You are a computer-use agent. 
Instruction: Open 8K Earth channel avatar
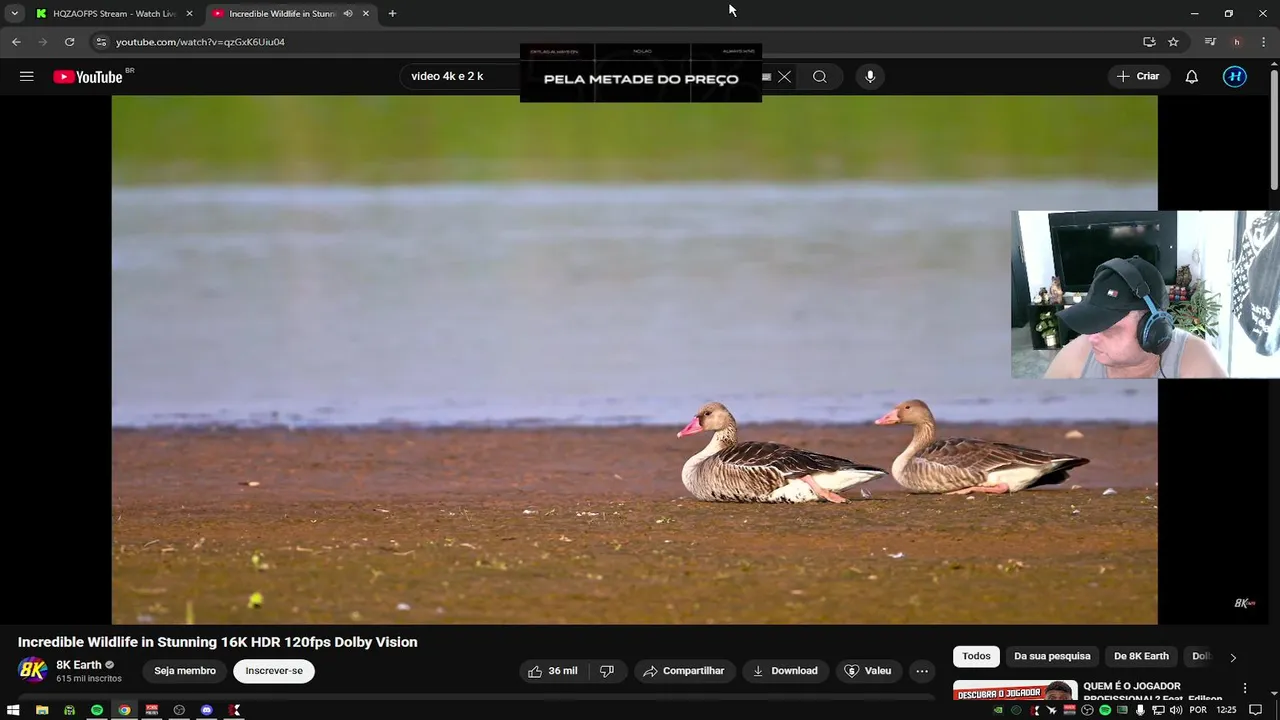[33, 671]
